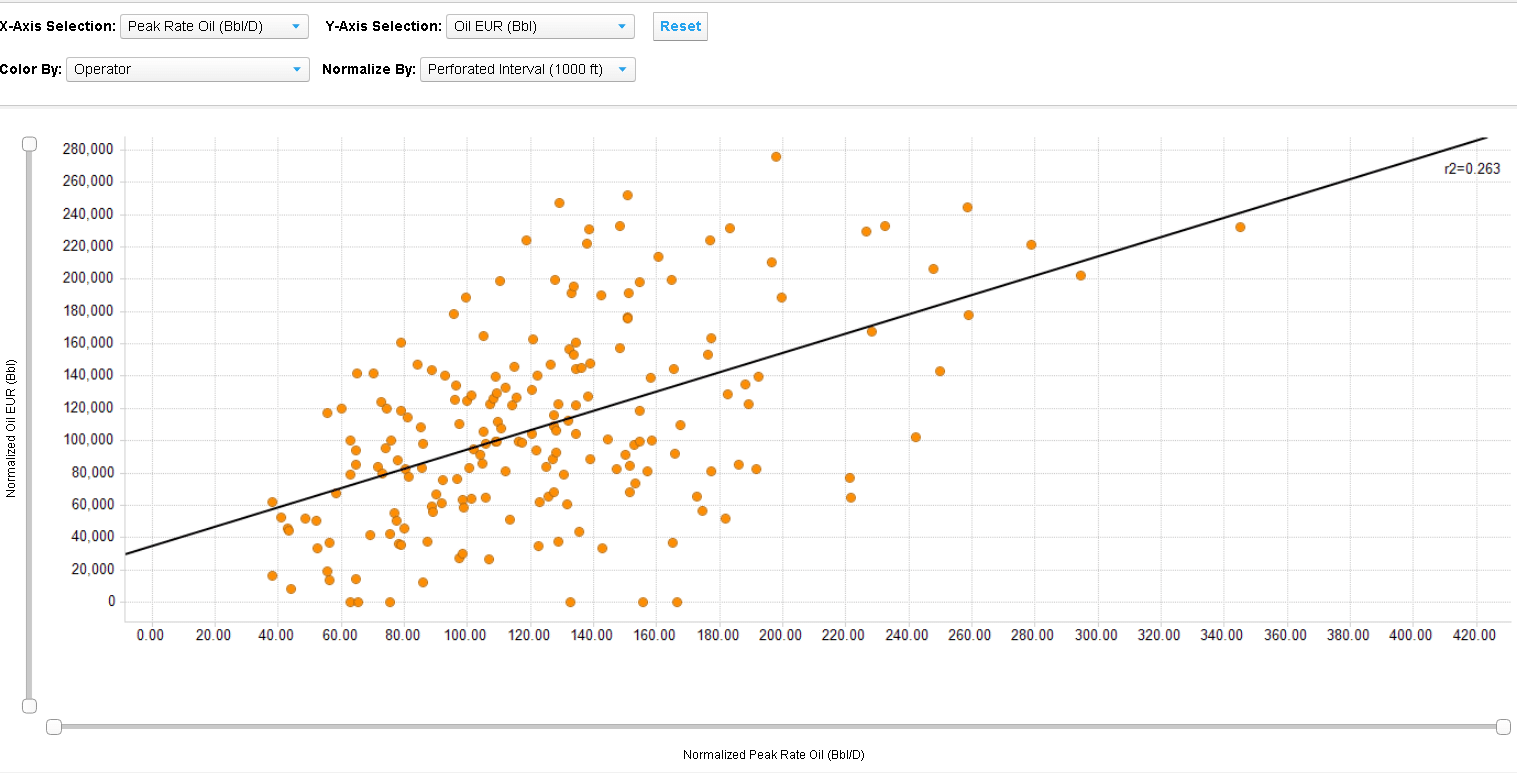Click the Reset button
This screenshot has width=1517, height=773.
[680, 27]
